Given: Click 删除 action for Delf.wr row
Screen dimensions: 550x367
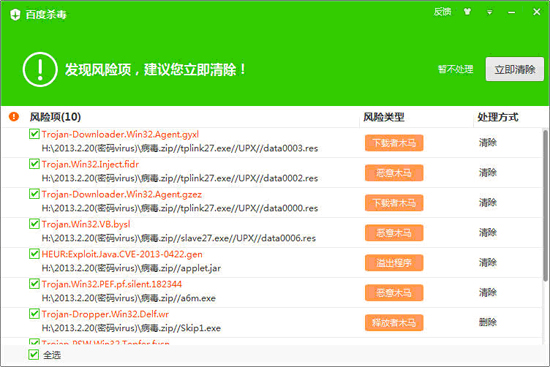Looking at the screenshot, I should point(488,322).
